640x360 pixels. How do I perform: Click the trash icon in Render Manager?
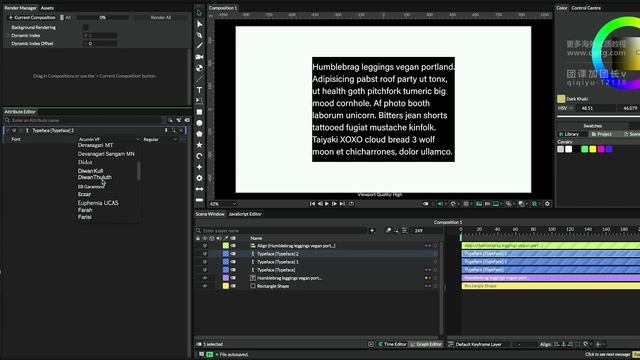pyautogui.click(x=62, y=18)
